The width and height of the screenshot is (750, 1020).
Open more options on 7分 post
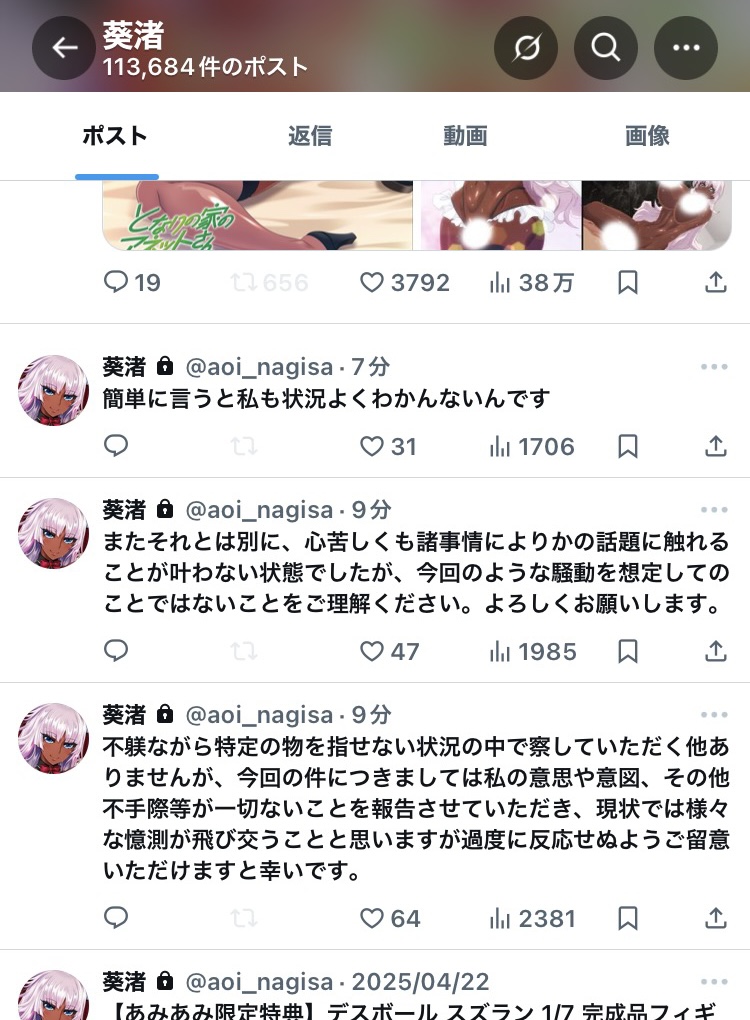click(x=714, y=367)
